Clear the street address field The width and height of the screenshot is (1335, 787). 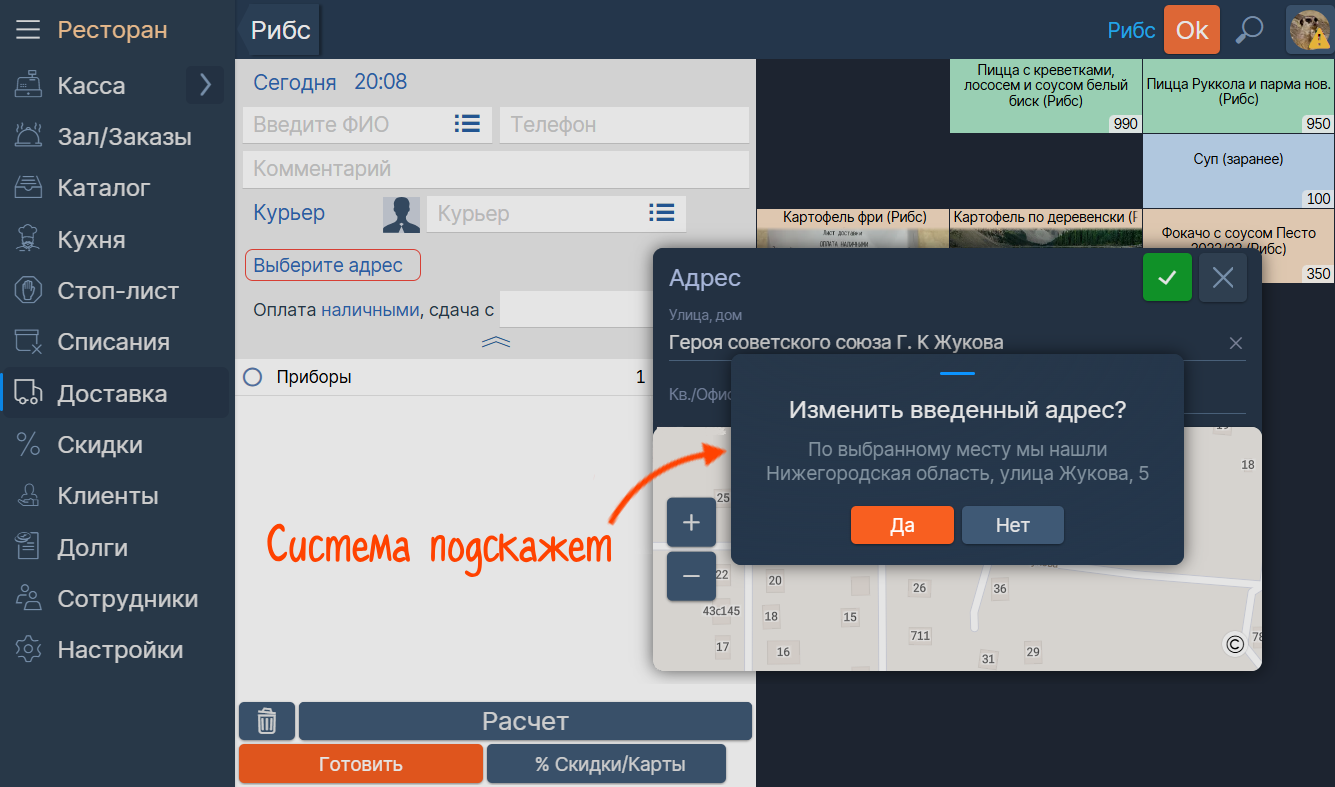1236,343
